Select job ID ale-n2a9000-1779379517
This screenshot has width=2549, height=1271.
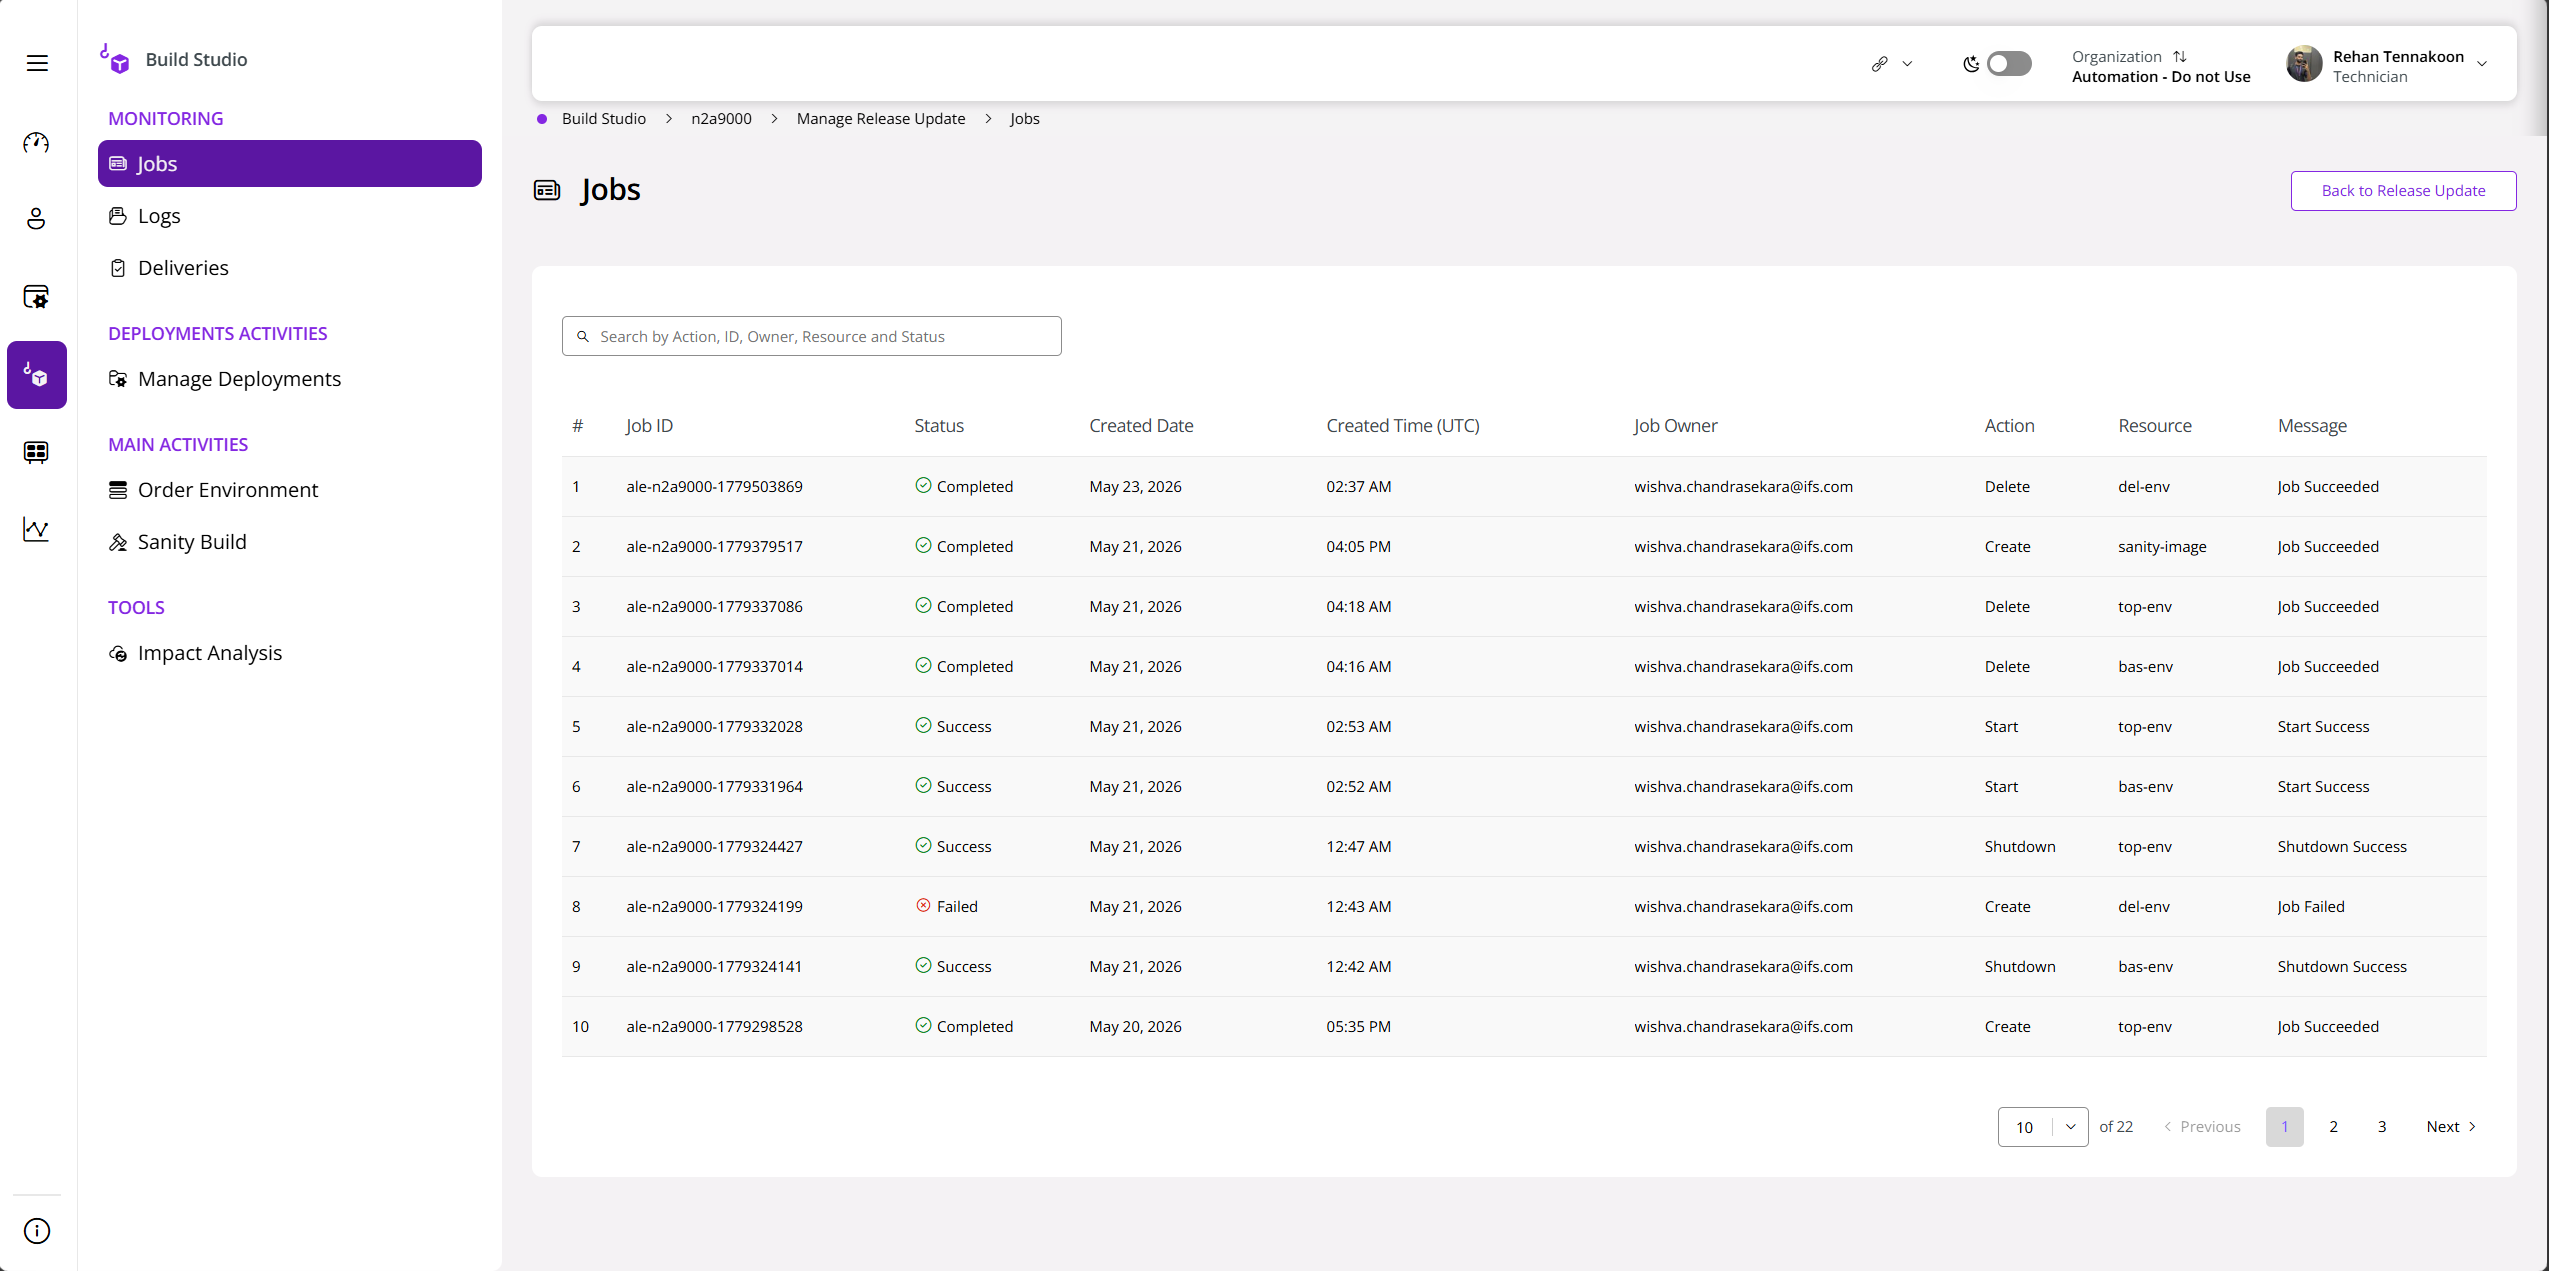pos(714,547)
